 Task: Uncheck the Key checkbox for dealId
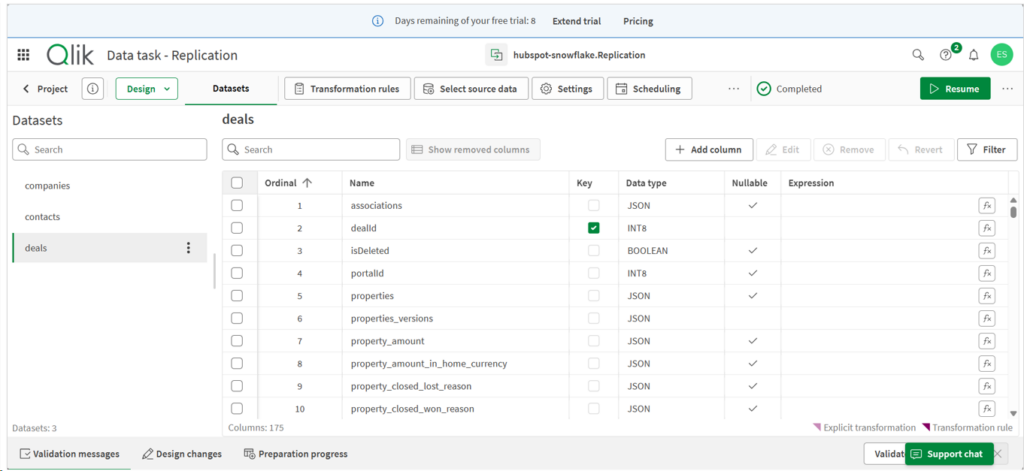(594, 228)
